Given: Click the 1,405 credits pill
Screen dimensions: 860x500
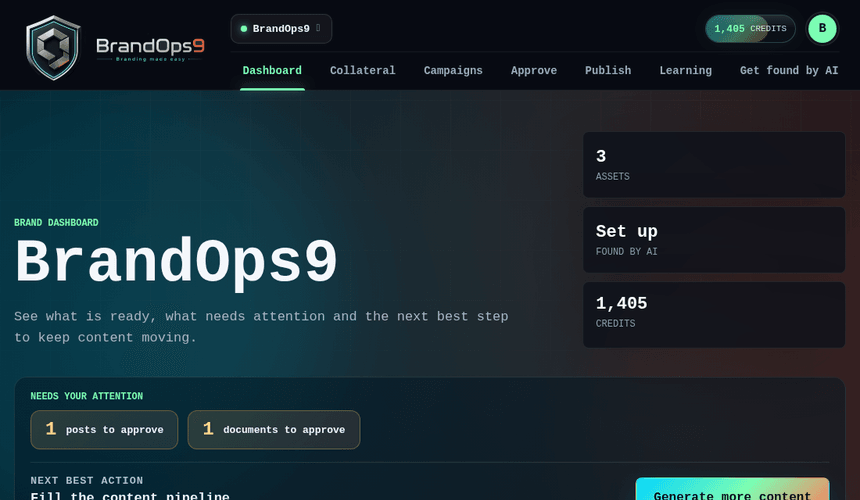Looking at the screenshot, I should coord(750,29).
